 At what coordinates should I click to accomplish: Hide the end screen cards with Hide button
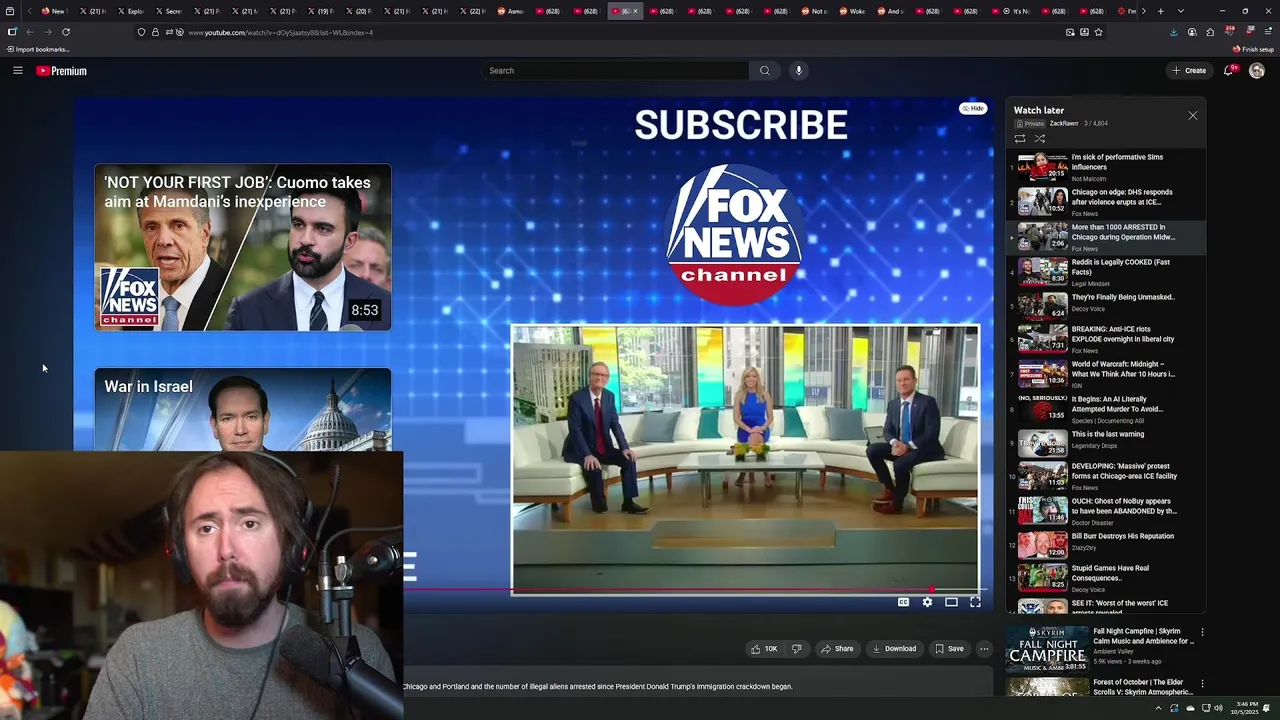tap(973, 108)
